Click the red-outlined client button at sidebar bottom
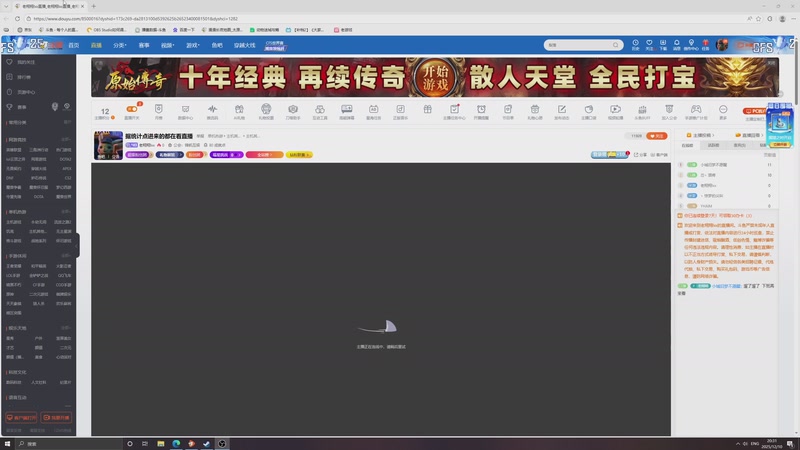This screenshot has height=450, width=800. click(21, 417)
